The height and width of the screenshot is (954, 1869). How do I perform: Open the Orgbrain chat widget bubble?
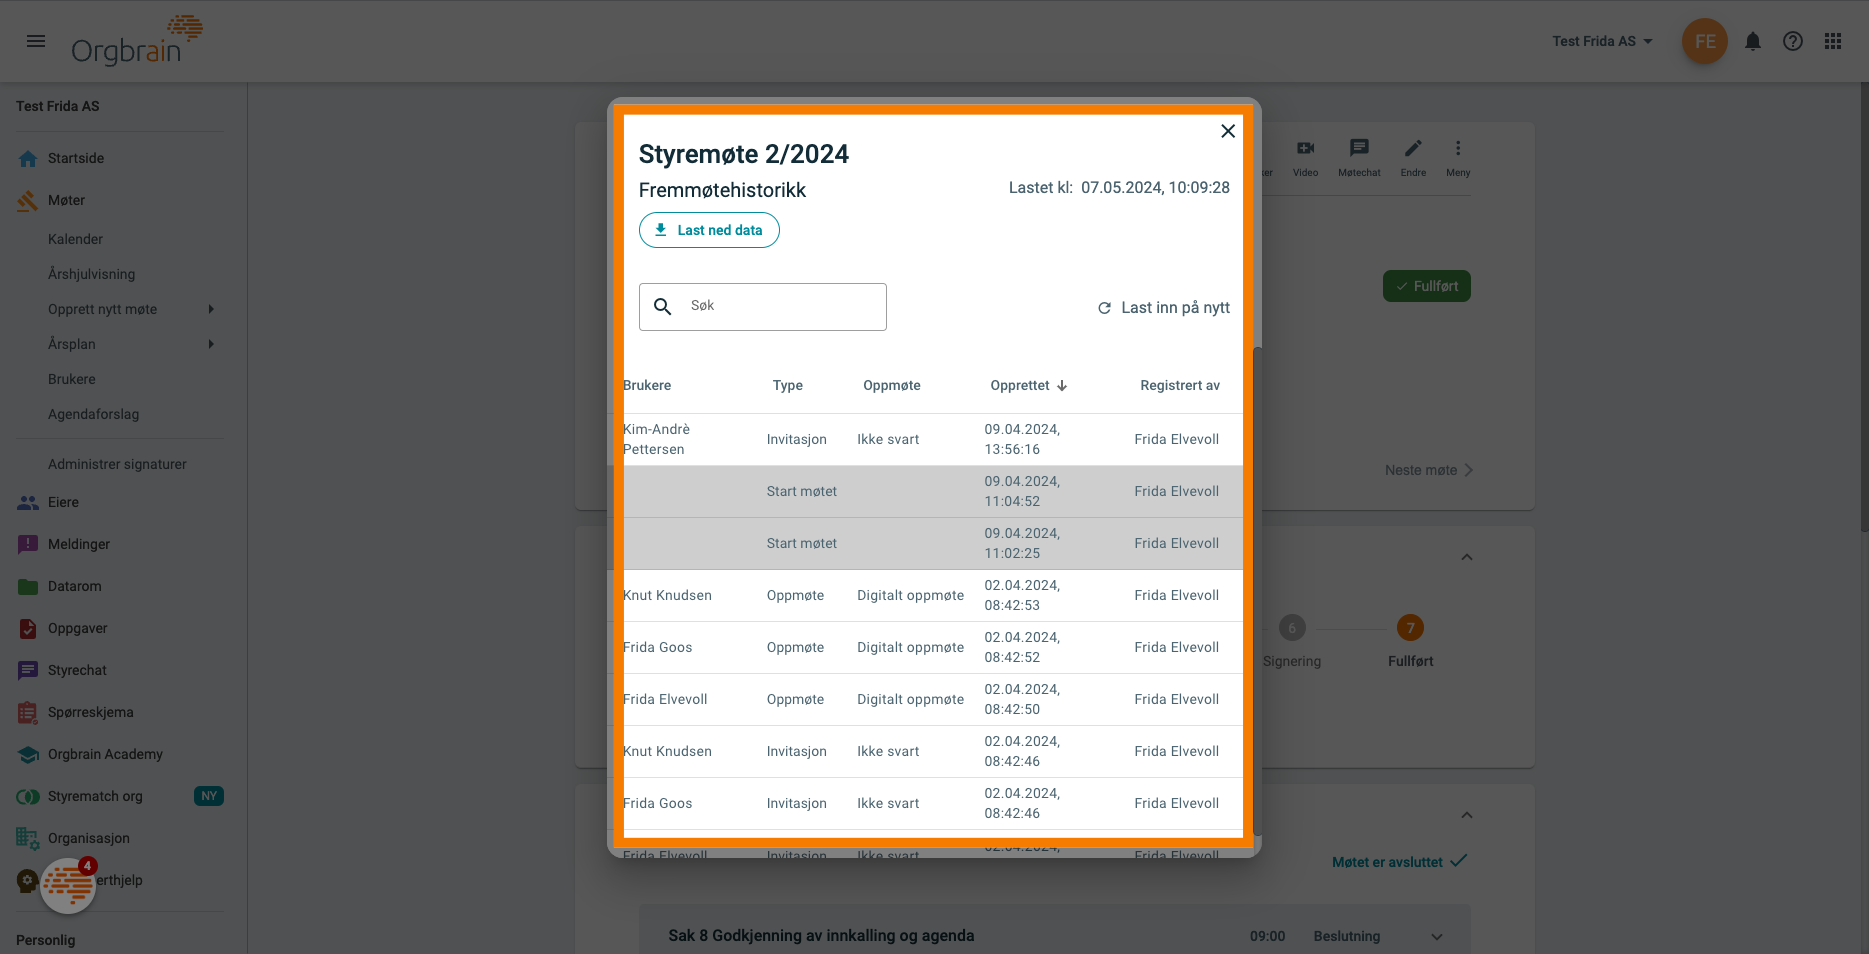(x=68, y=886)
